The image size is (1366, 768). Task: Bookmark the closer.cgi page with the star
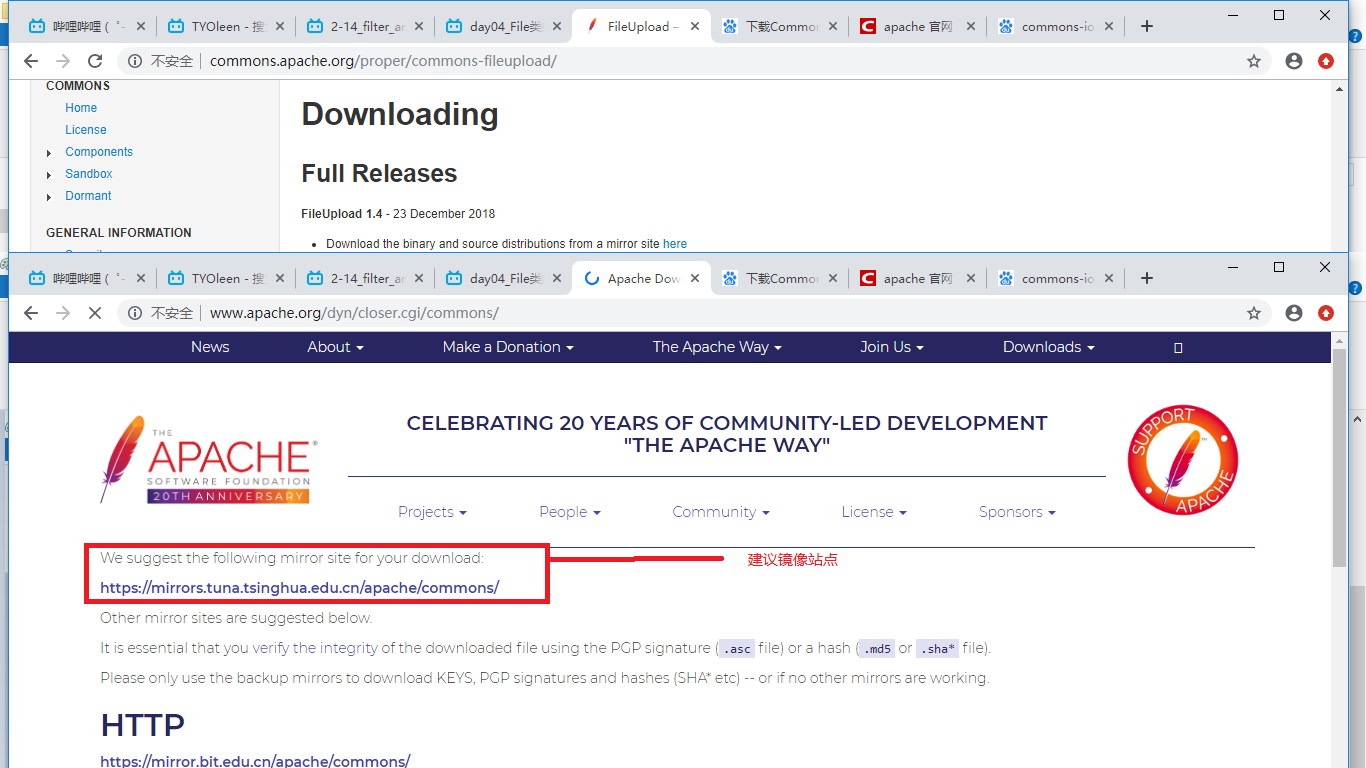coord(1254,313)
